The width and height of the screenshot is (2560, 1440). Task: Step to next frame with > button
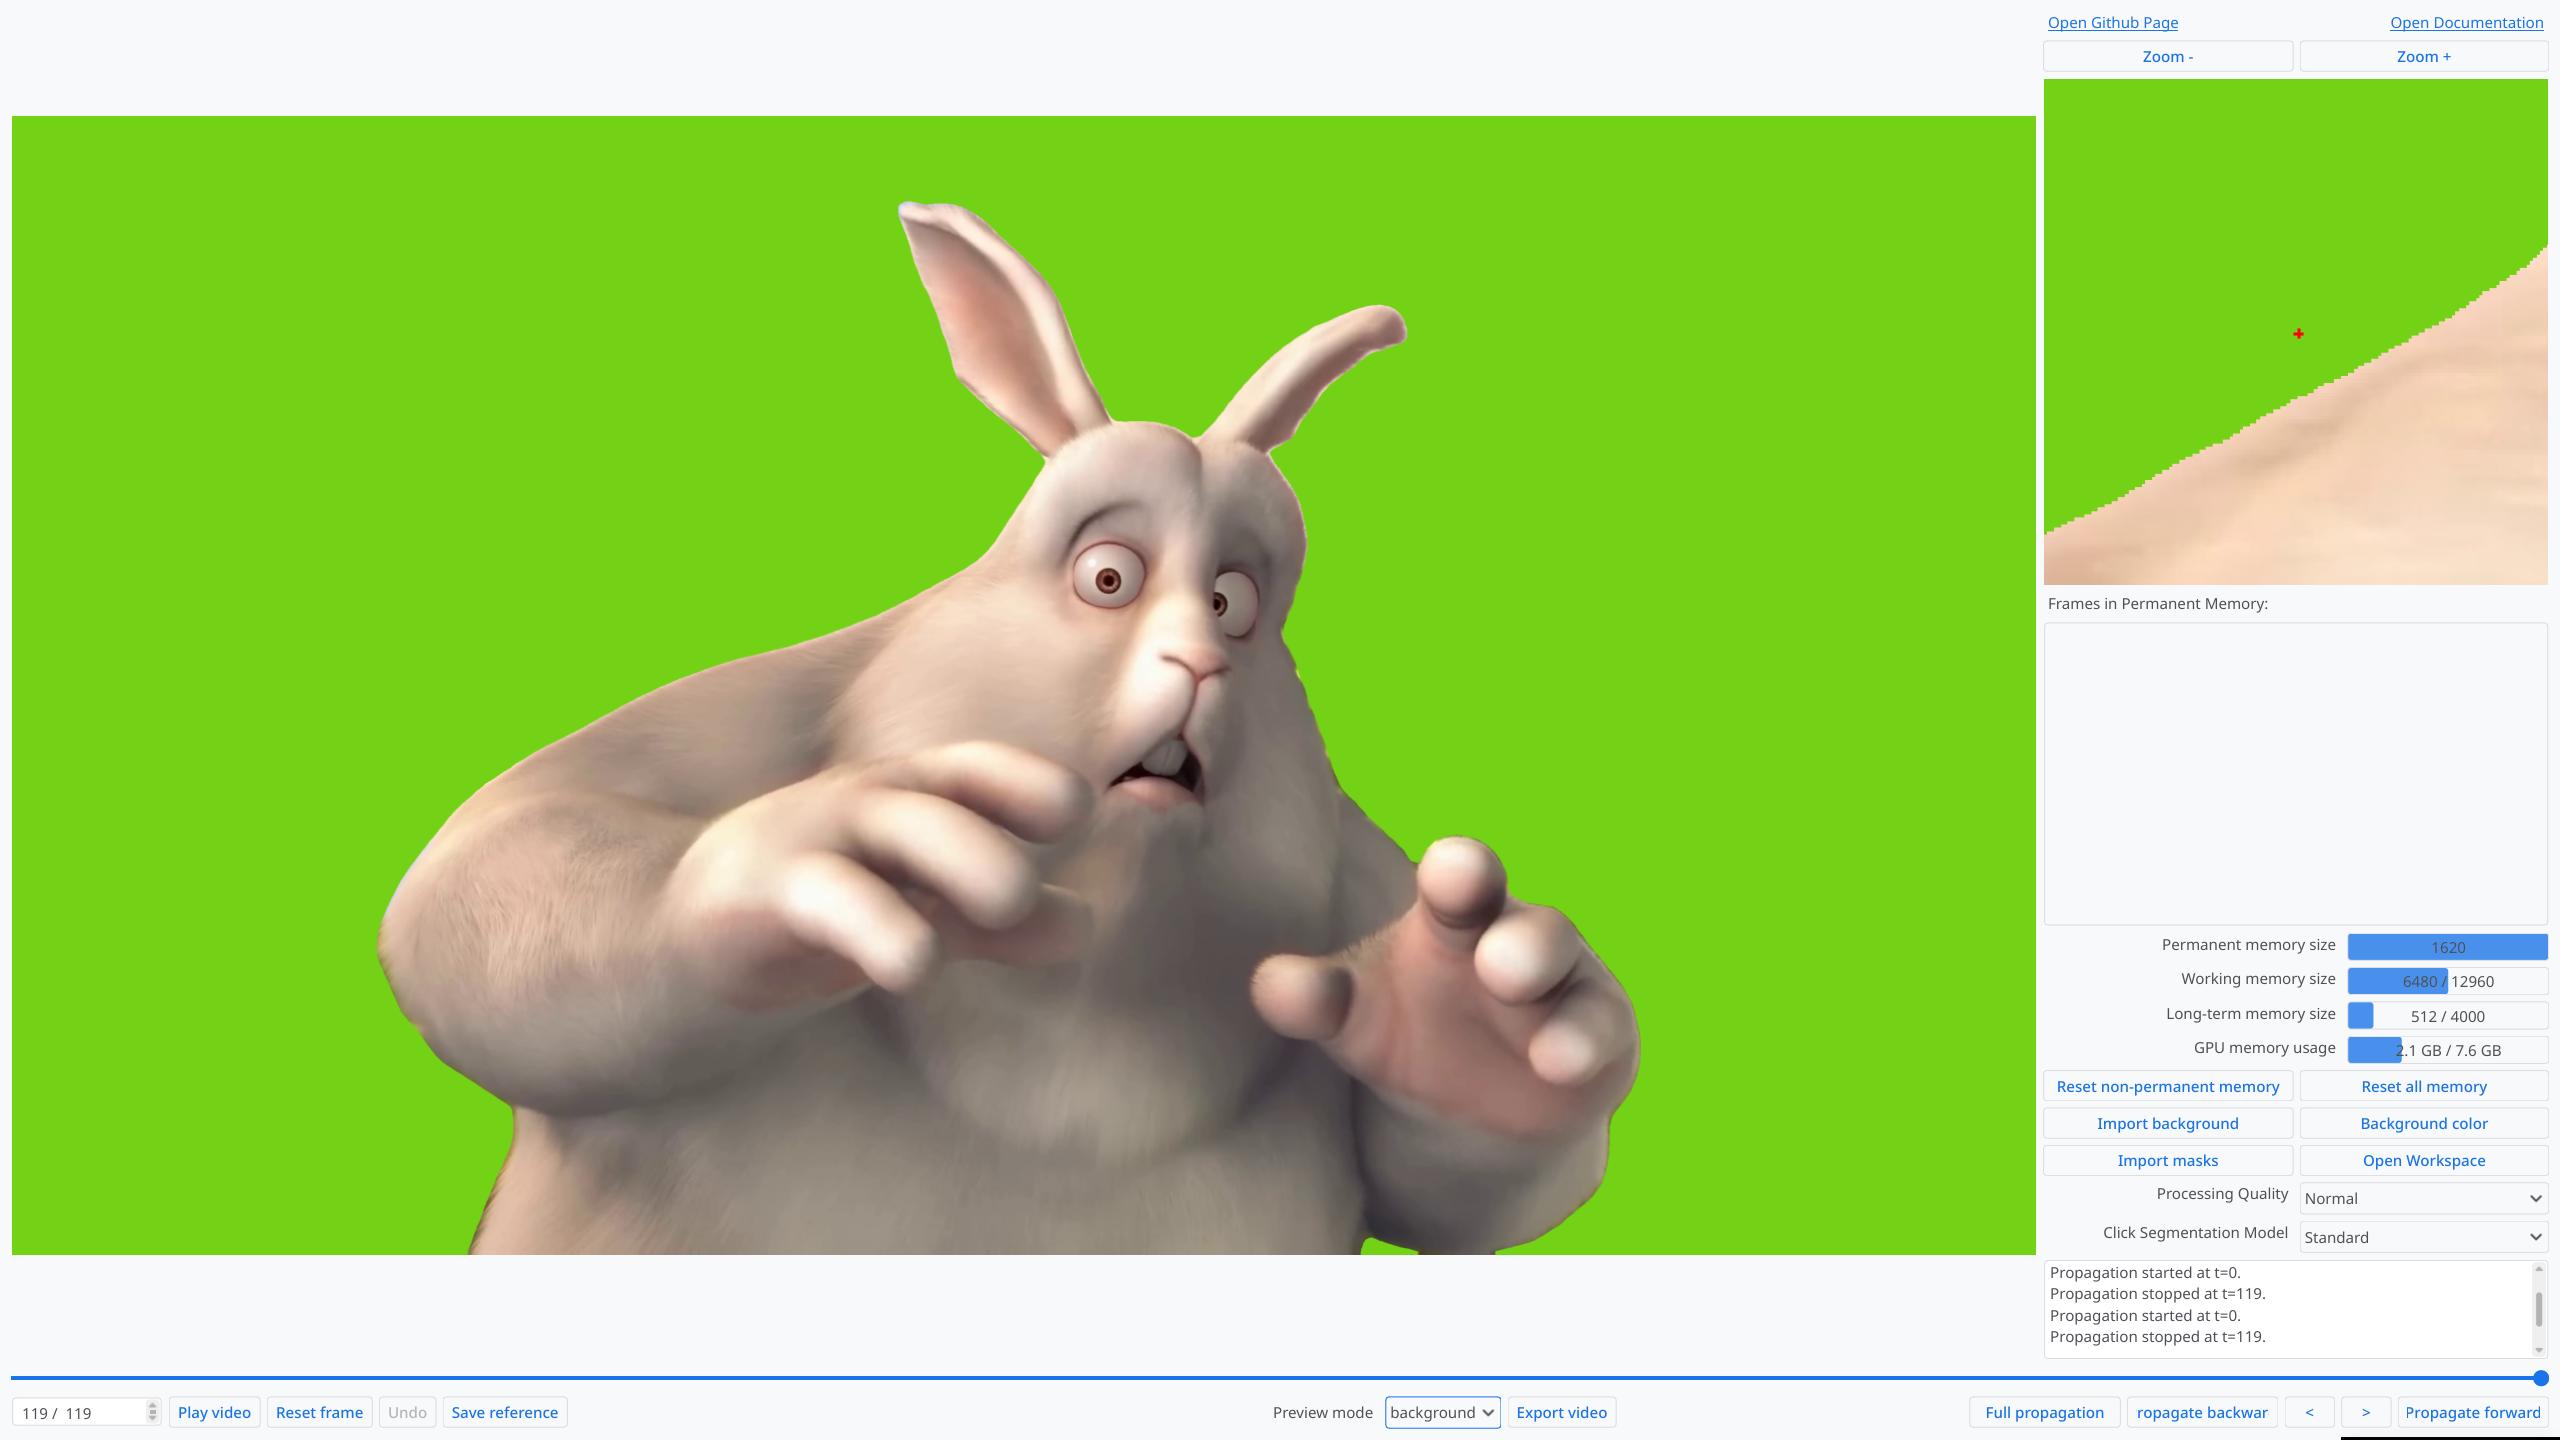(2365, 1412)
